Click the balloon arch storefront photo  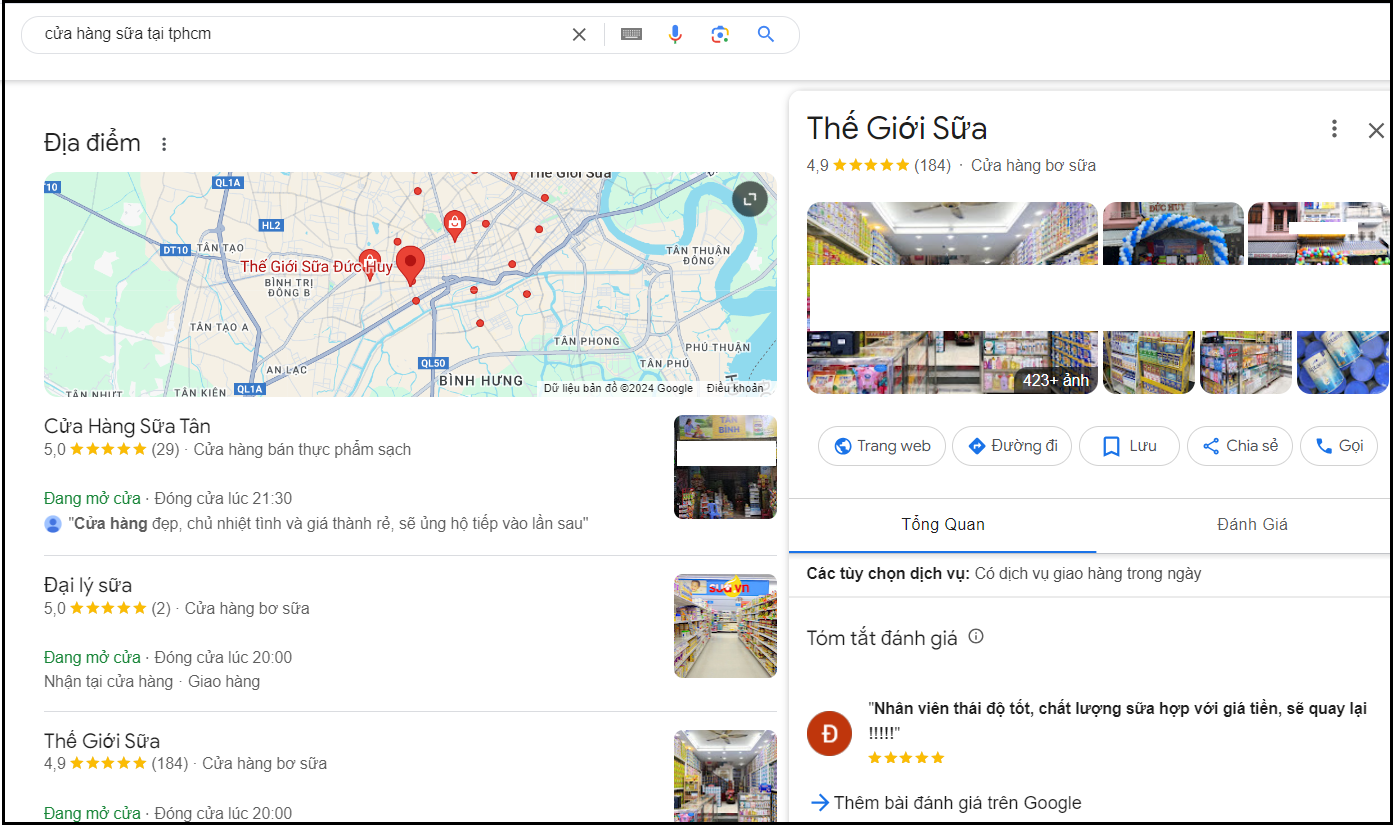click(1173, 234)
